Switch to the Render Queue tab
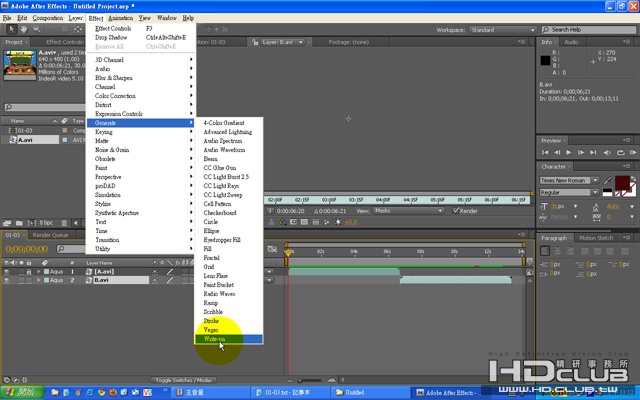Image resolution: width=640 pixels, height=400 pixels. [x=50, y=235]
